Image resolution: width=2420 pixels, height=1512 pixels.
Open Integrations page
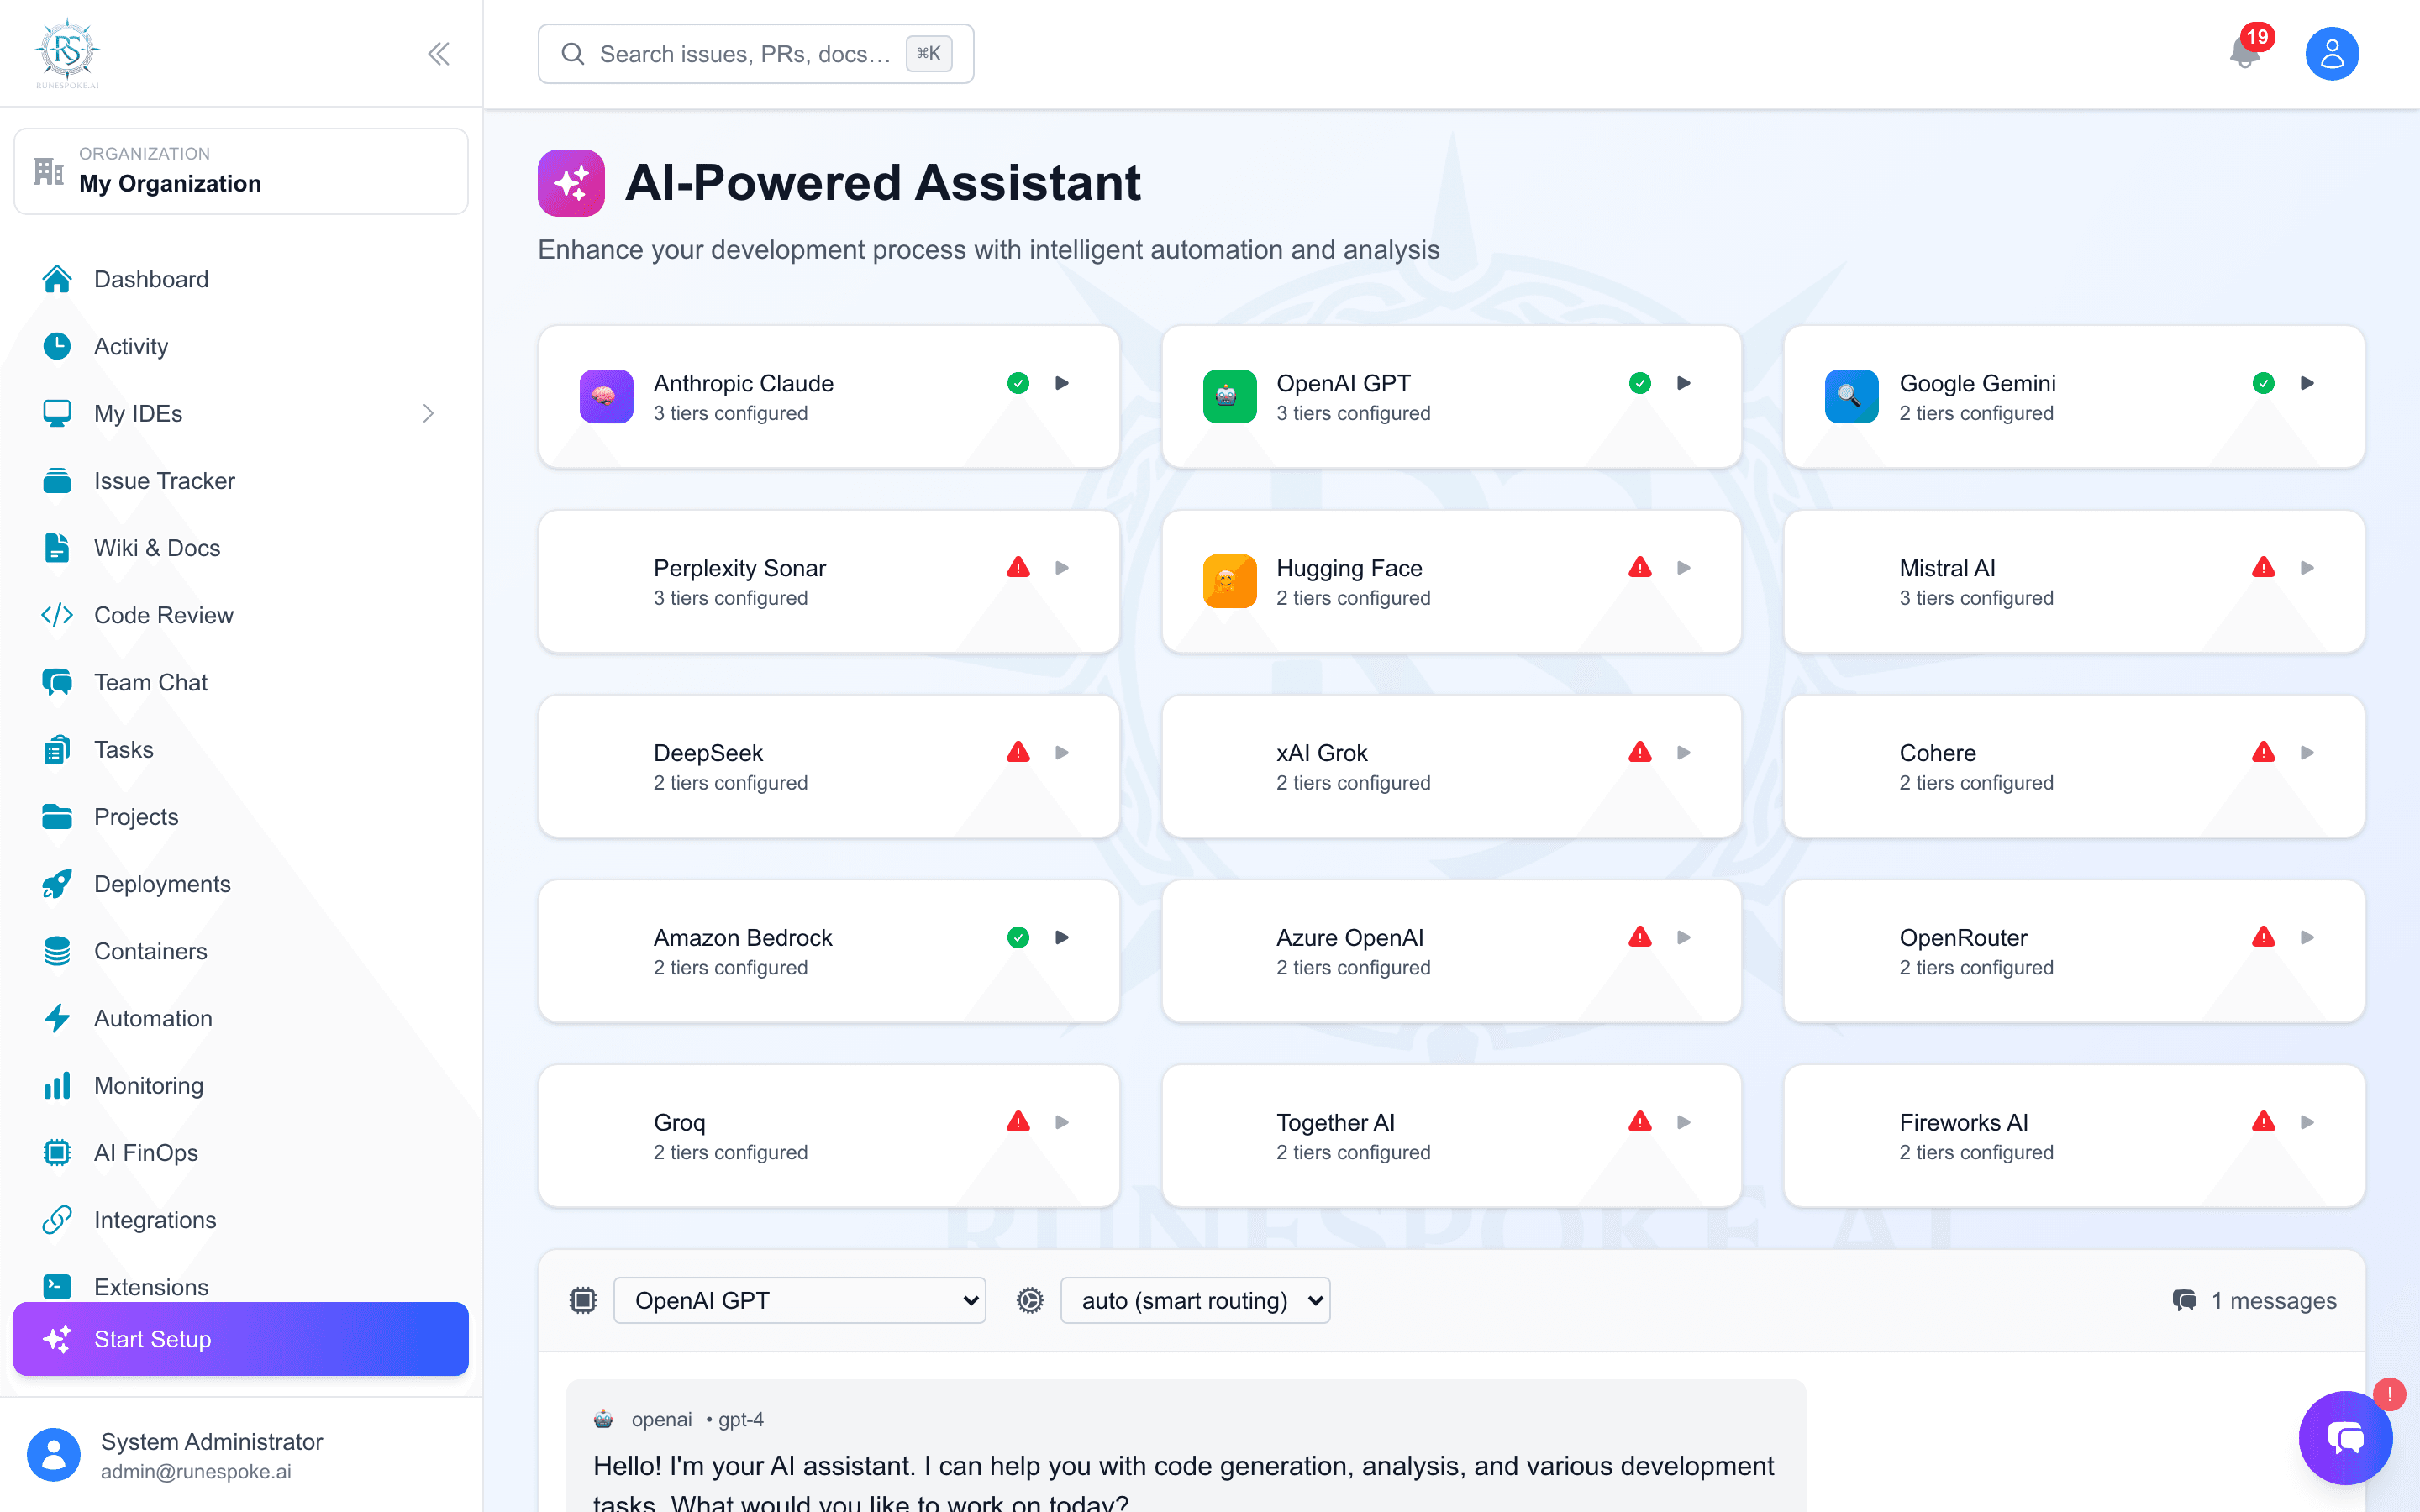(240, 1220)
